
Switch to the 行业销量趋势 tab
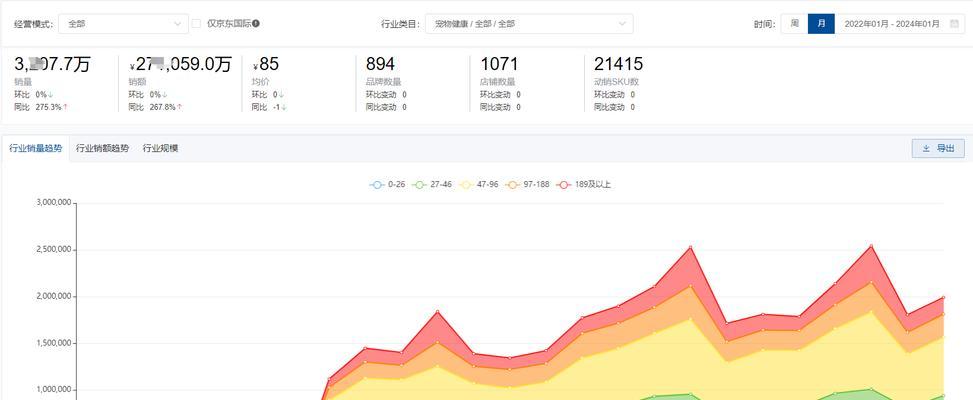[x=35, y=148]
